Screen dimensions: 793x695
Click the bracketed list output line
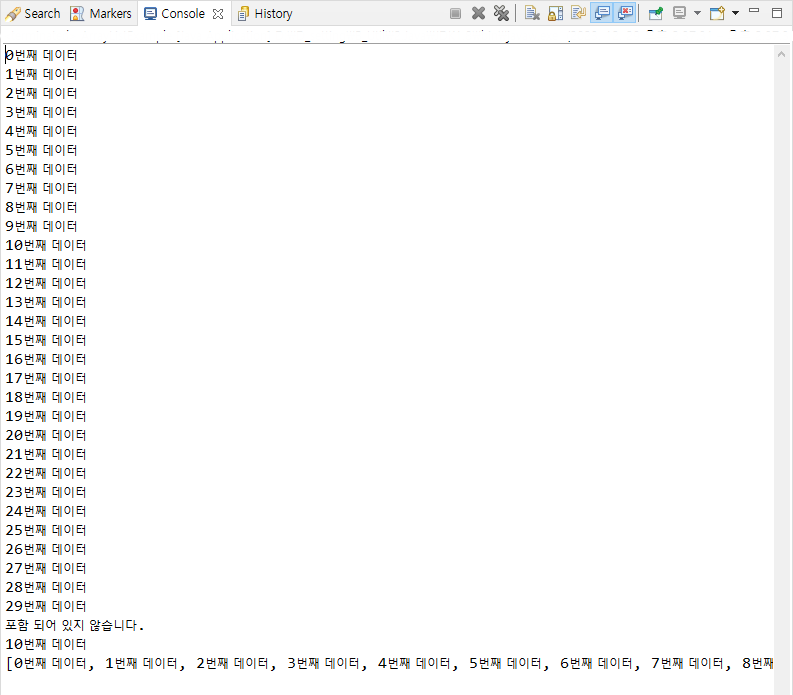(389, 663)
